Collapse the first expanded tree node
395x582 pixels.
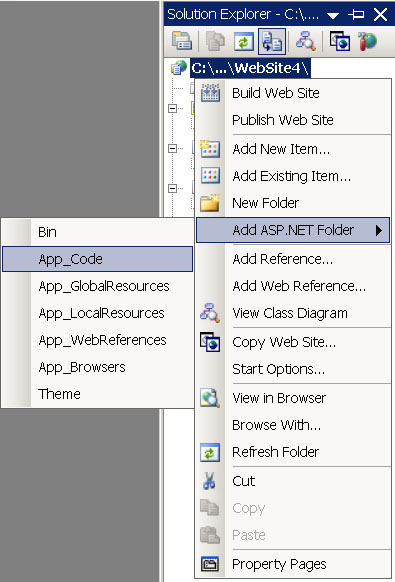pyautogui.click(x=172, y=108)
